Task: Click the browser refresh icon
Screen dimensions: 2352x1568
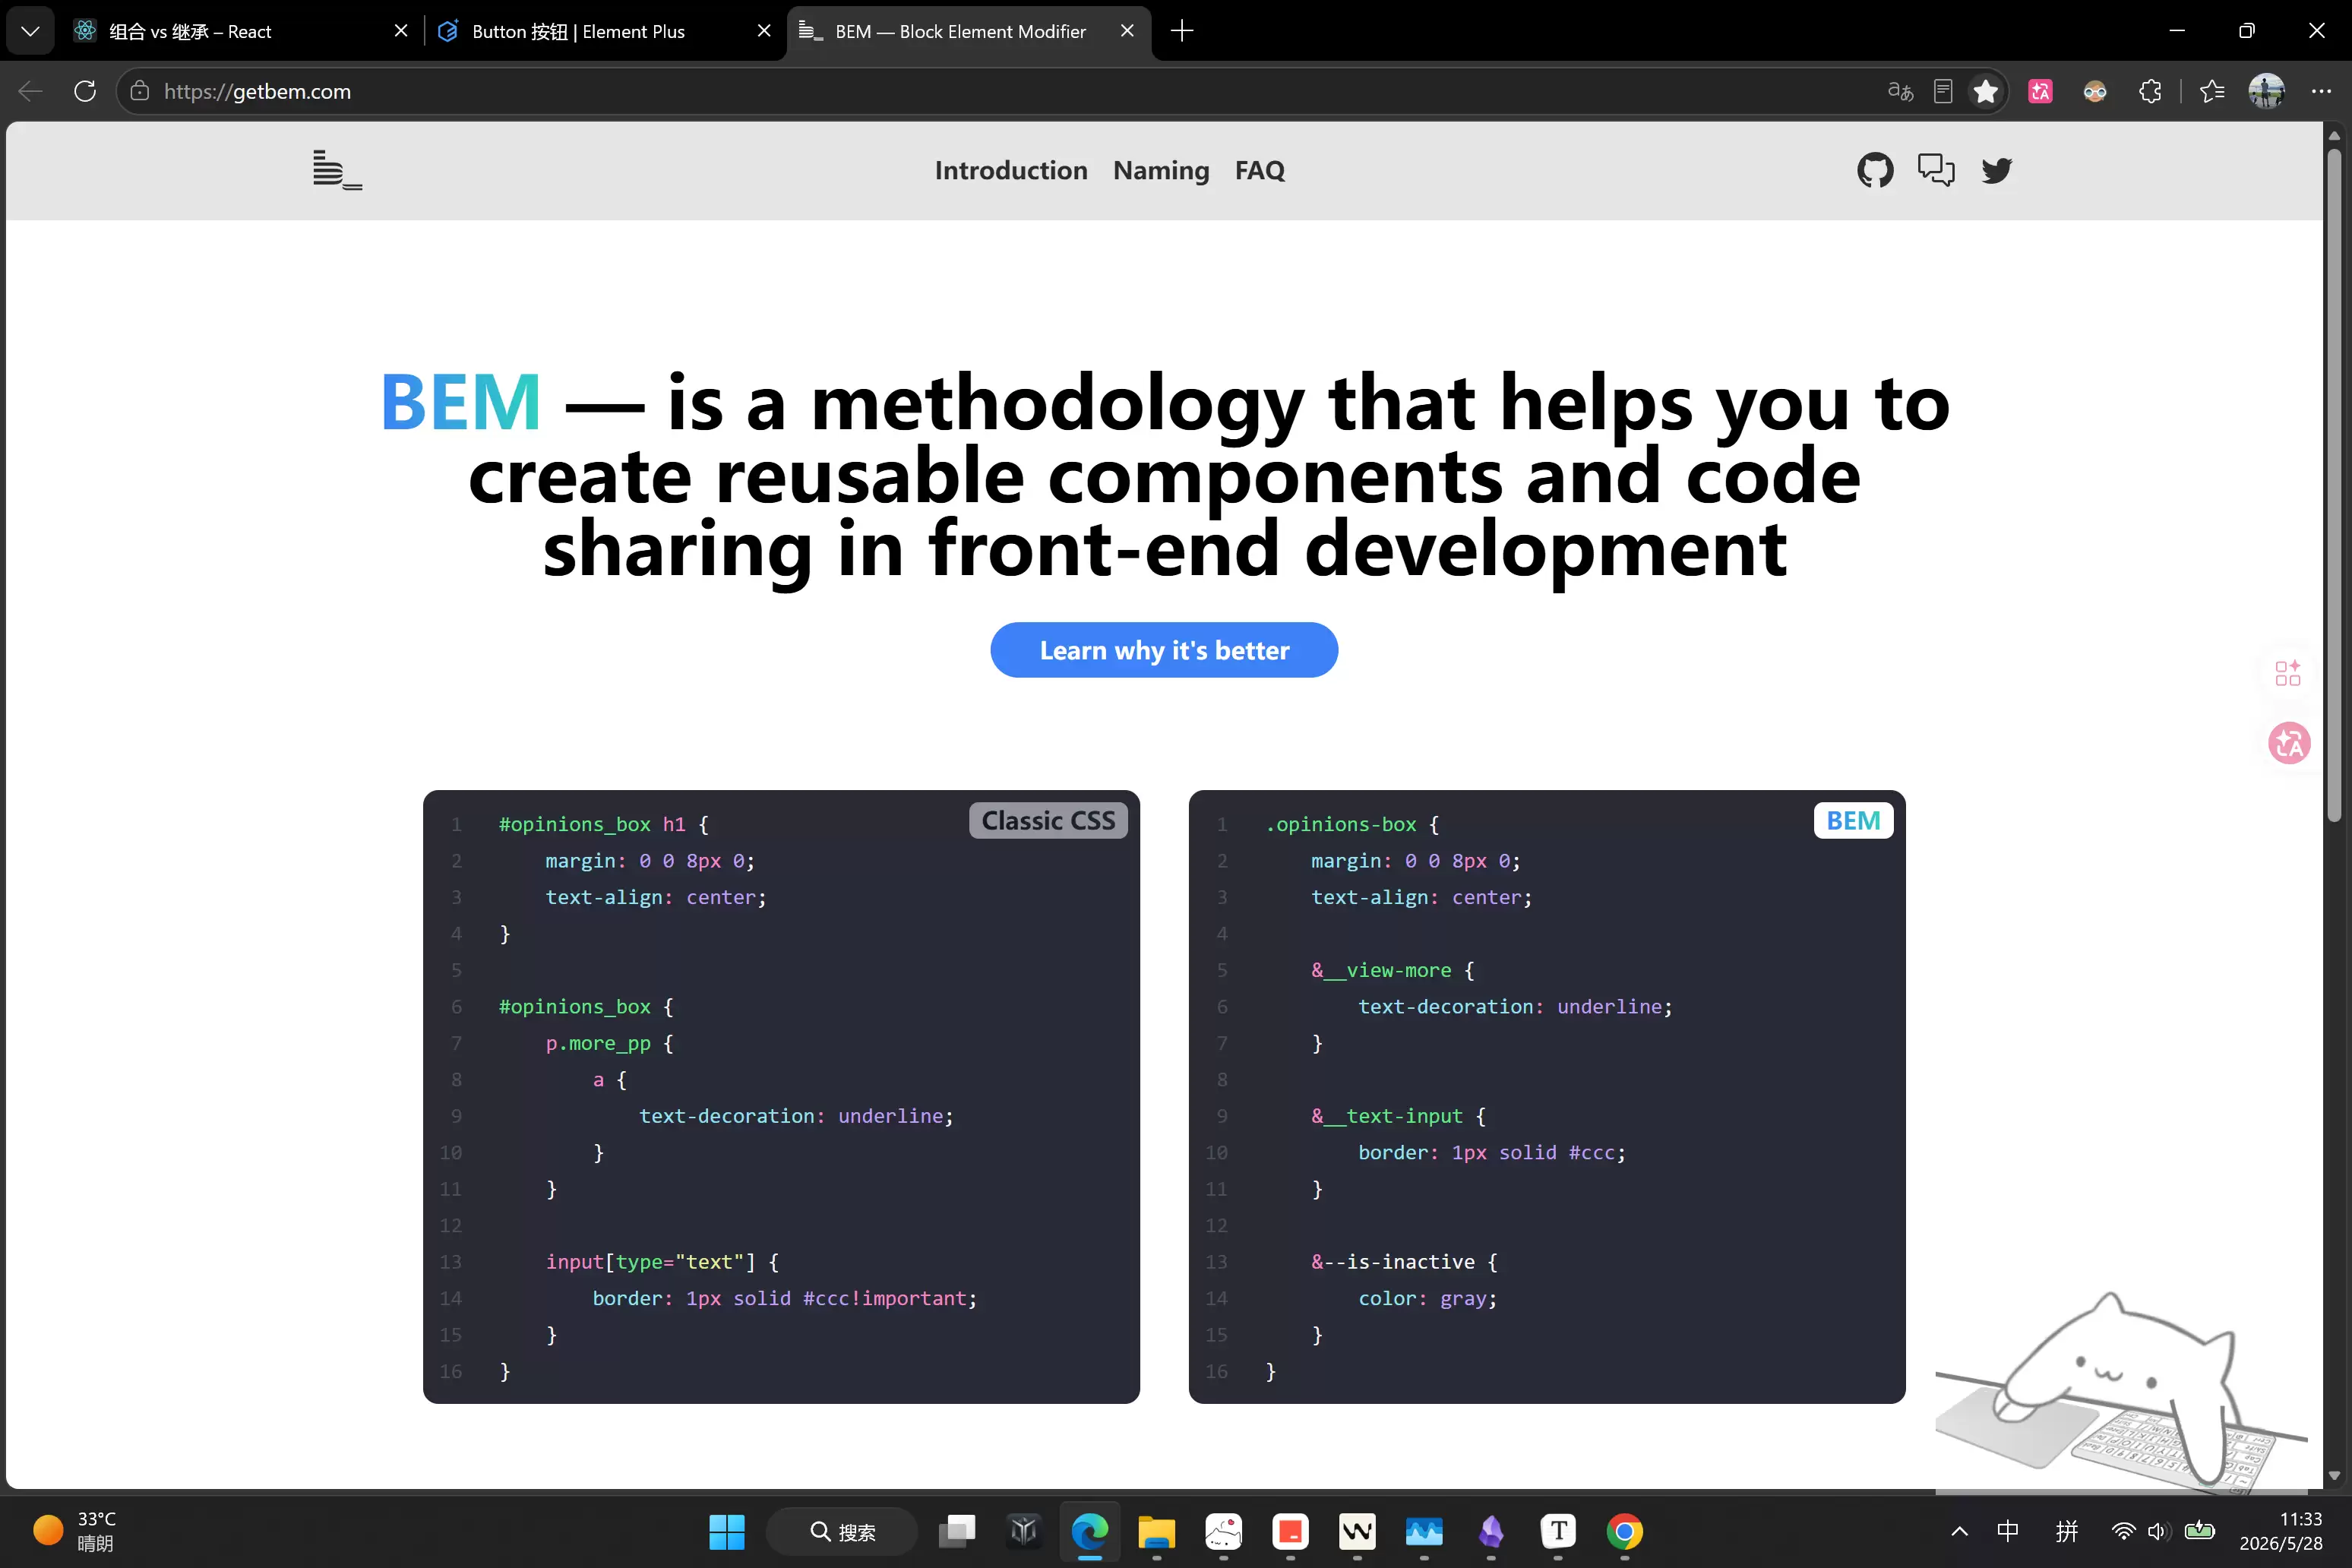Action: click(x=85, y=91)
